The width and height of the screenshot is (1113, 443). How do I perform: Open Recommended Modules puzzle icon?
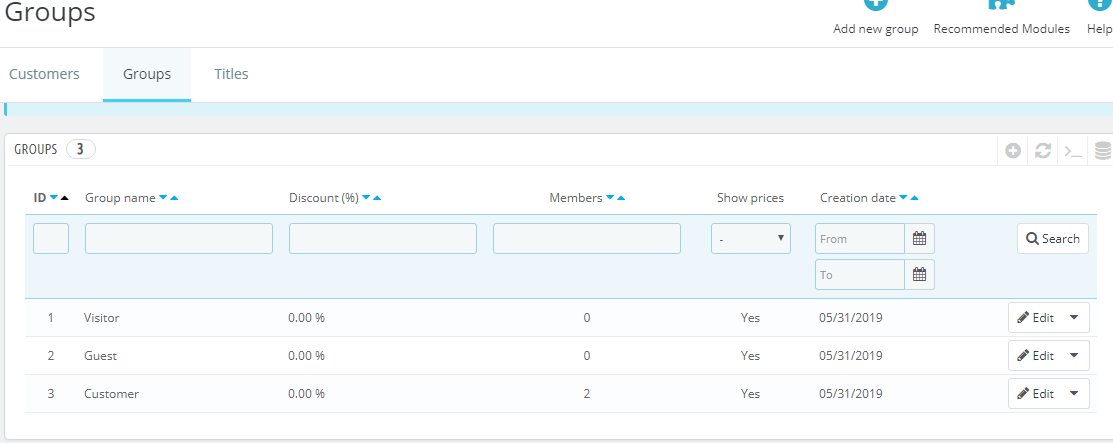(x=1001, y=3)
